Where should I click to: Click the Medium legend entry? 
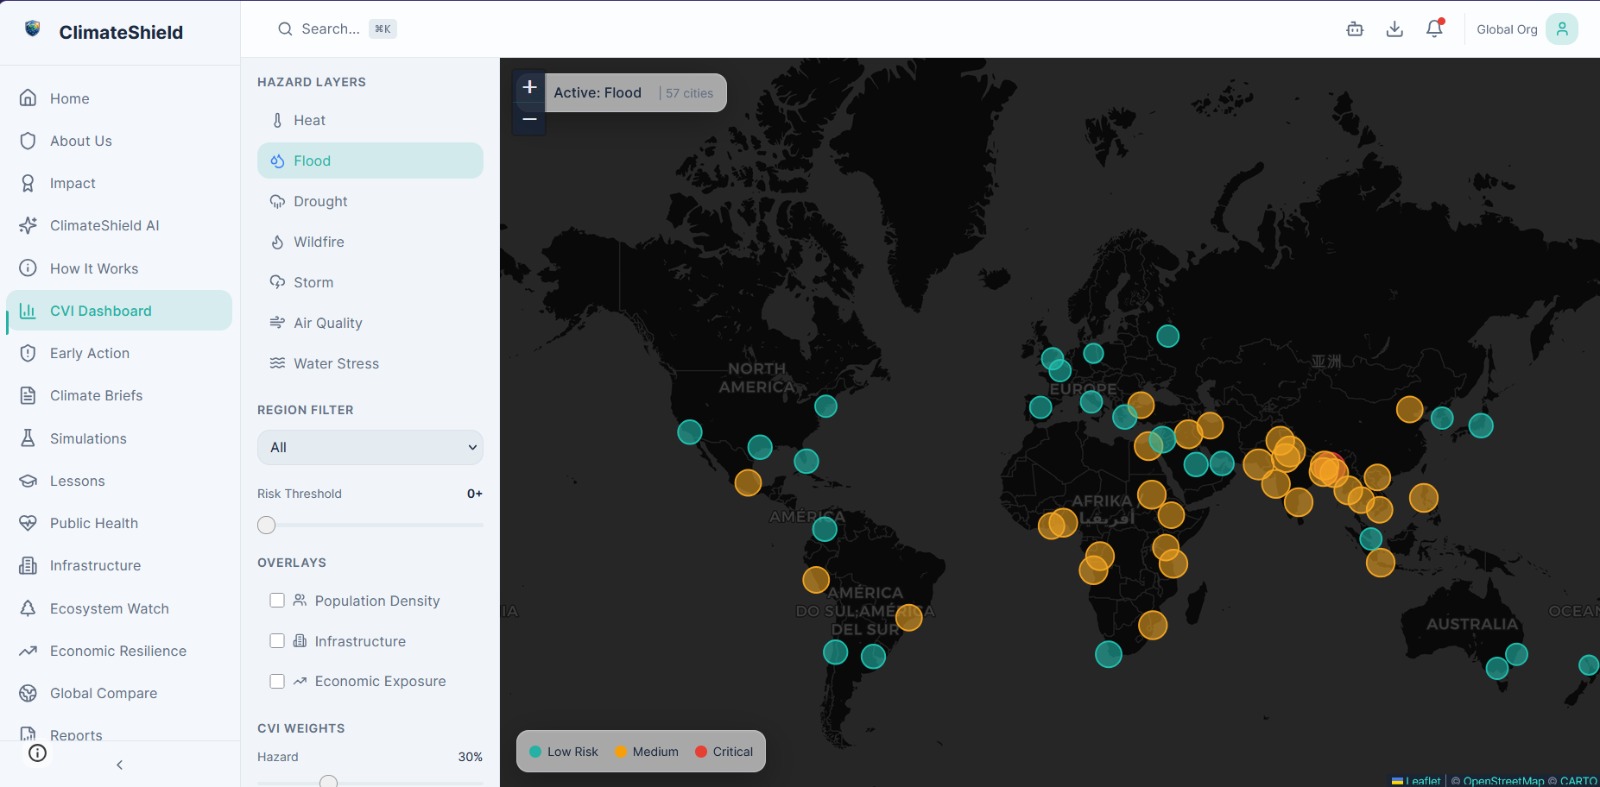click(x=646, y=752)
